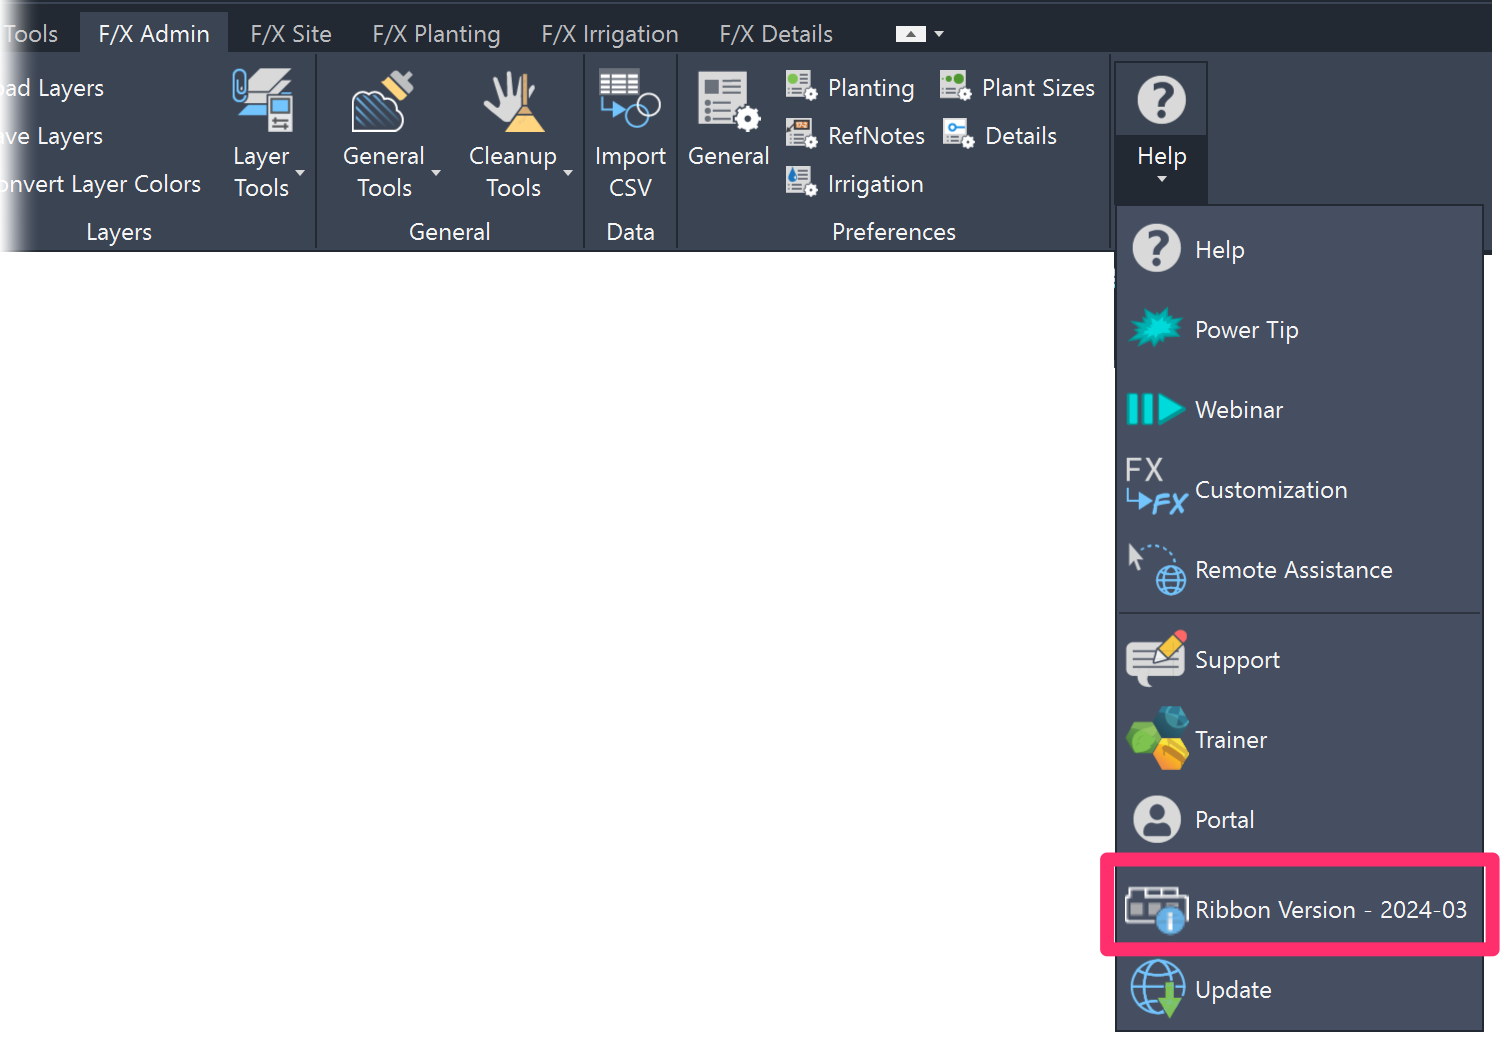Click Update at the bottom of Help menu
This screenshot has height=1046, width=1500.
point(1233,989)
